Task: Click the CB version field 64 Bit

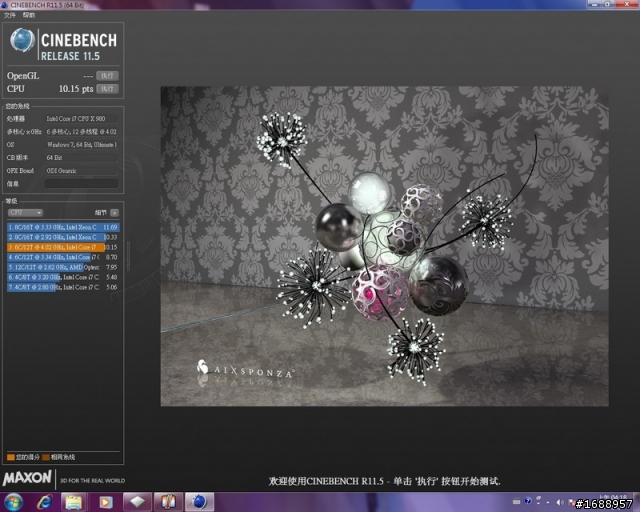Action: coord(82,157)
